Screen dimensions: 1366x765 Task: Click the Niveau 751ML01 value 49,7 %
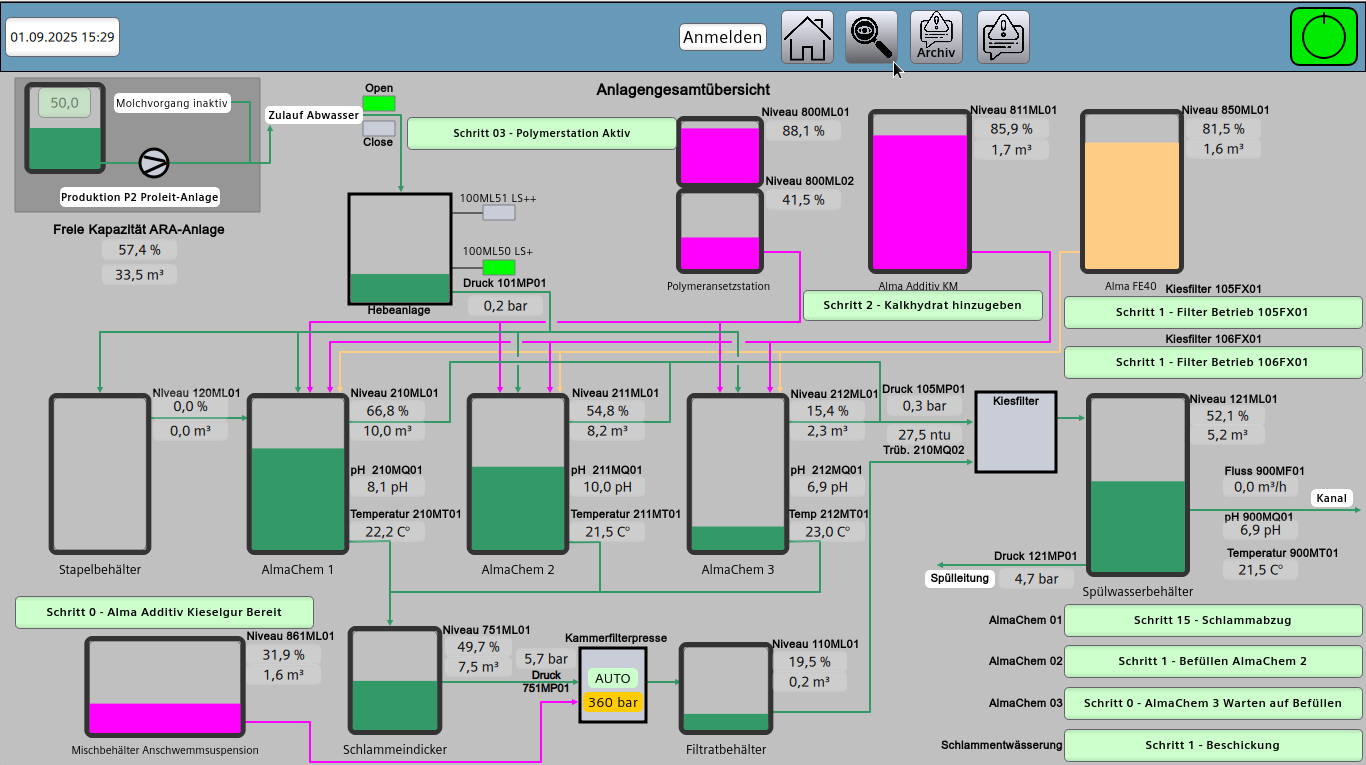478,646
